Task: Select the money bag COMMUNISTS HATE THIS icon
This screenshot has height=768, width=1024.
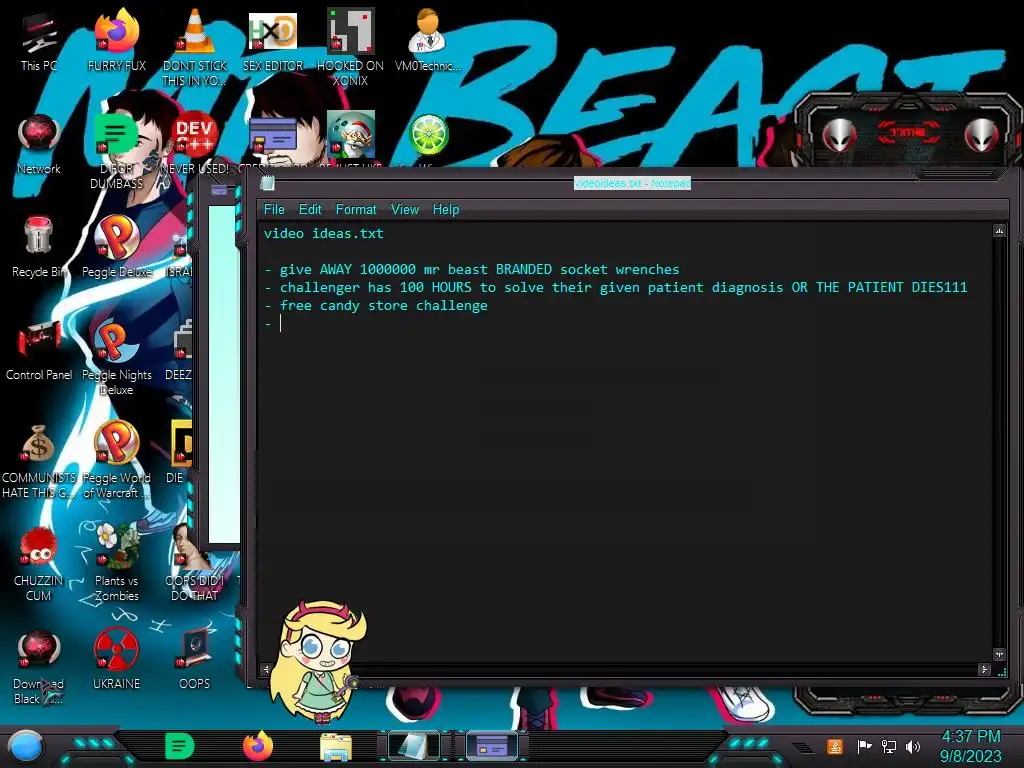Action: (39, 460)
